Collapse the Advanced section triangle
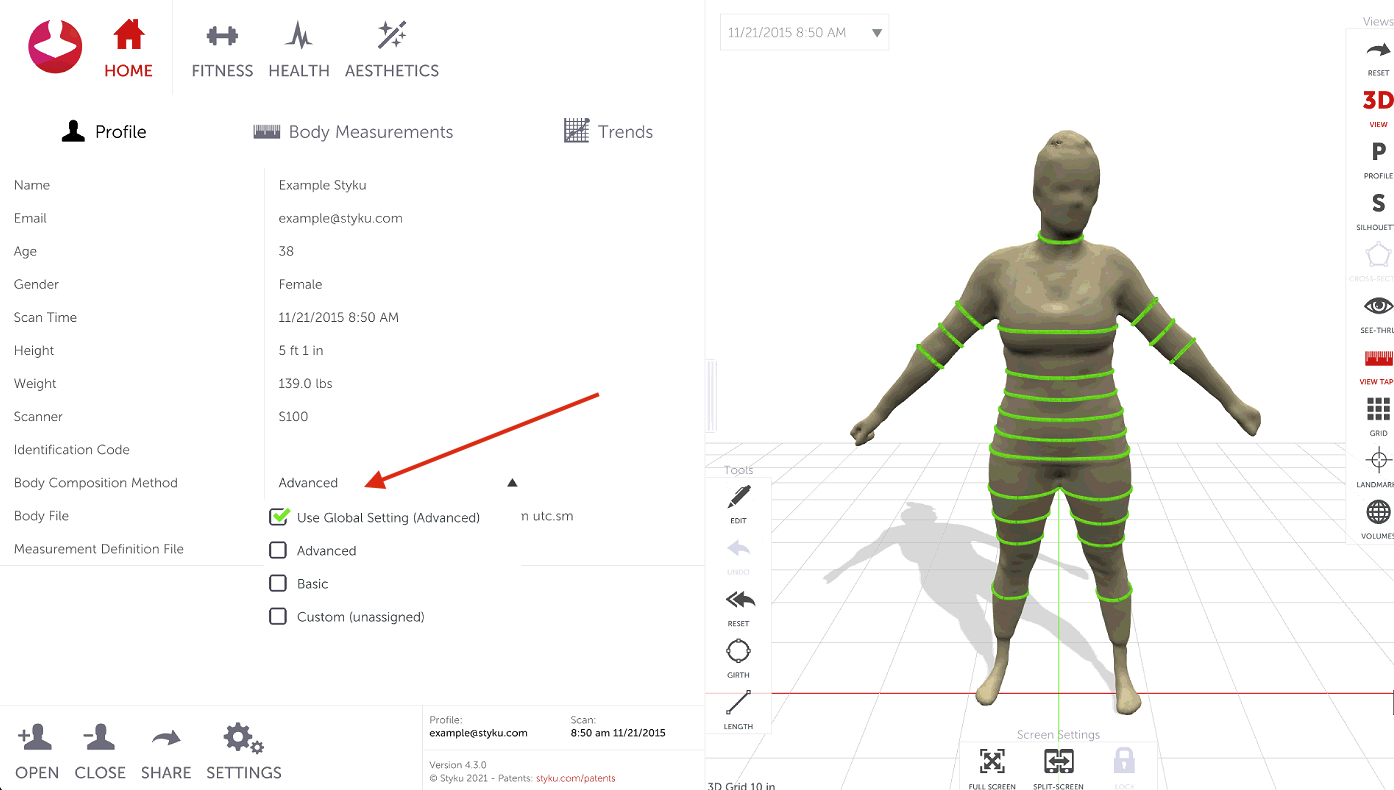The width and height of the screenshot is (1394, 790). (x=512, y=482)
